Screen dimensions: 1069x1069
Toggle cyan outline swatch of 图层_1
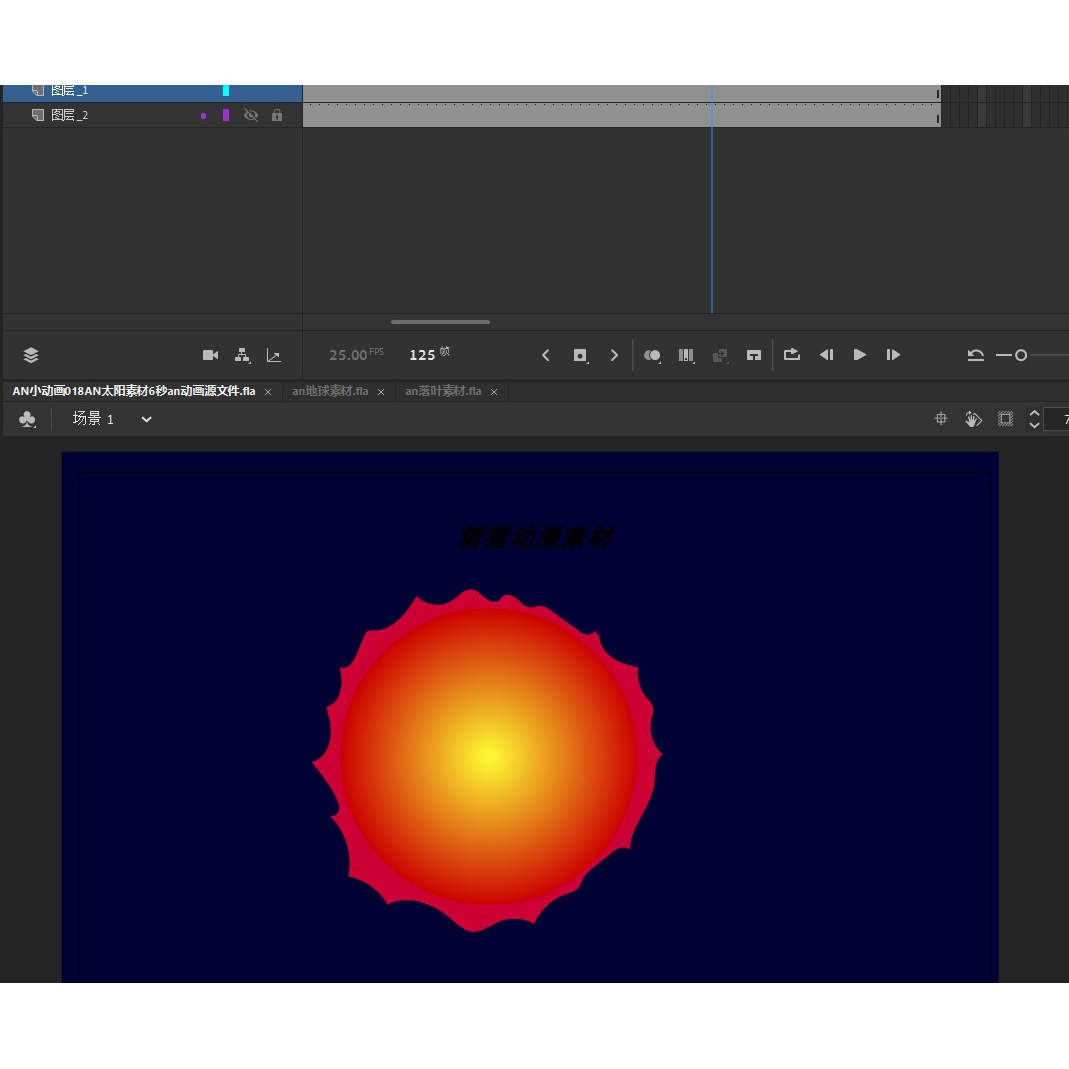pyautogui.click(x=226, y=91)
